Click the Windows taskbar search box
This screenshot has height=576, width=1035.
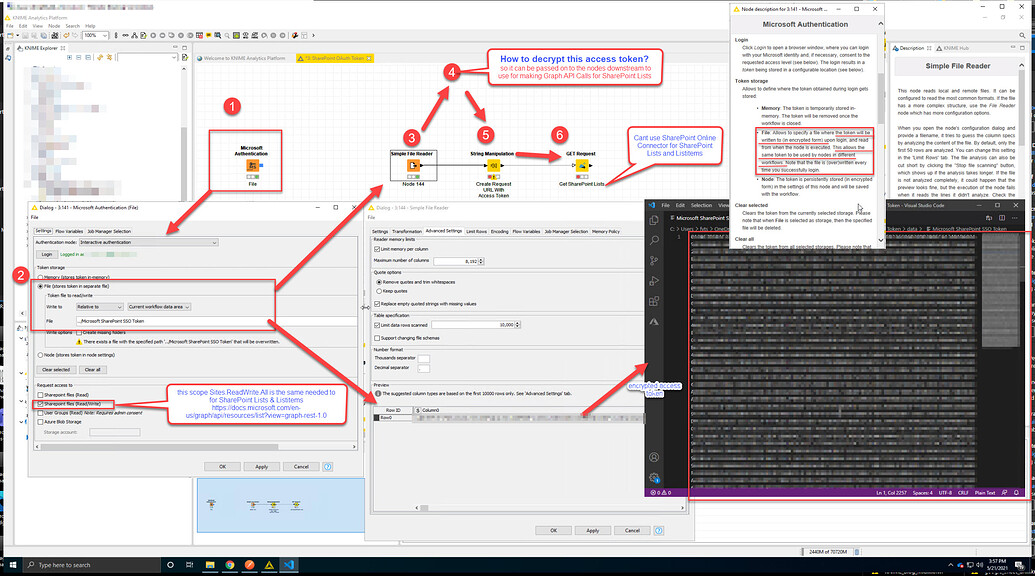point(90,563)
